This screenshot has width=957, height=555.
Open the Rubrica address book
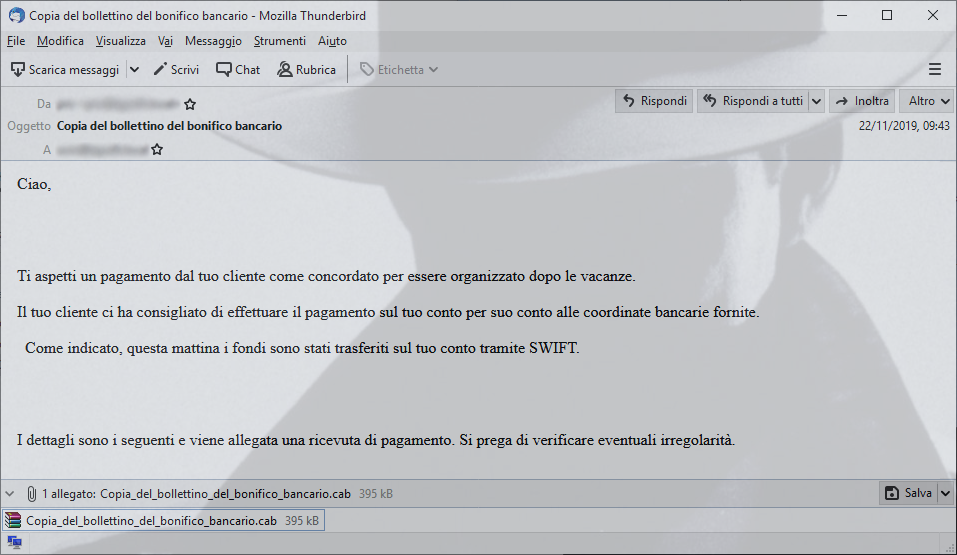click(x=306, y=70)
